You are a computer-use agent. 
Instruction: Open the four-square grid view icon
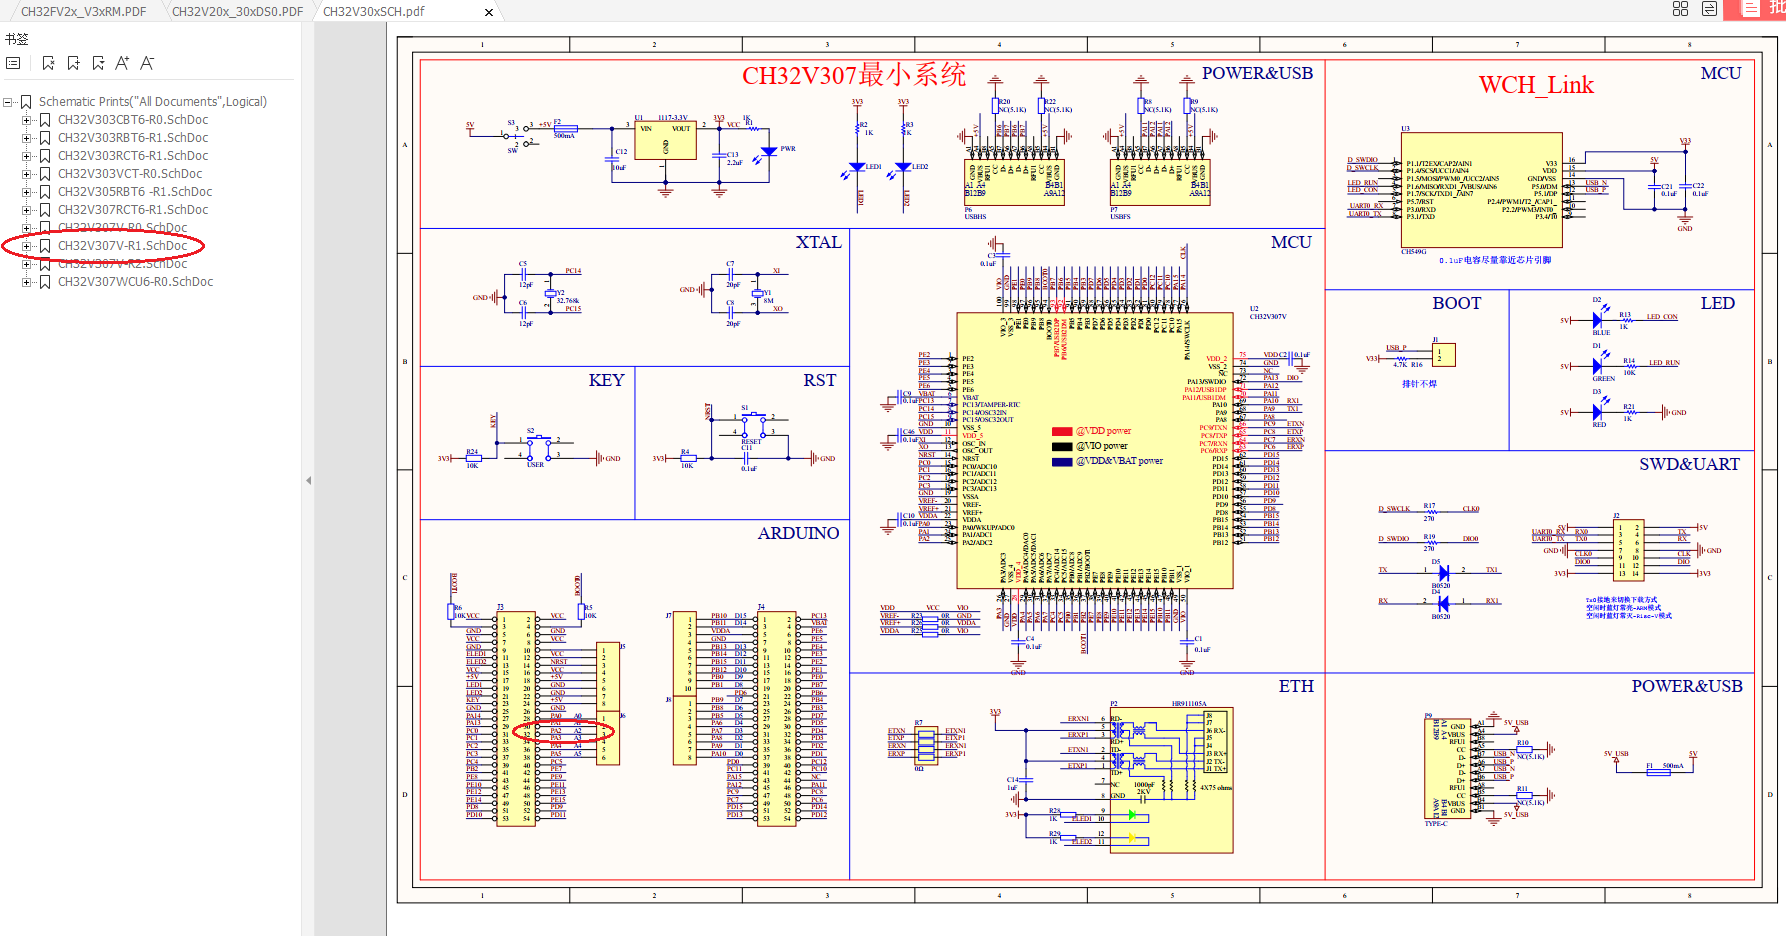pos(1680,9)
